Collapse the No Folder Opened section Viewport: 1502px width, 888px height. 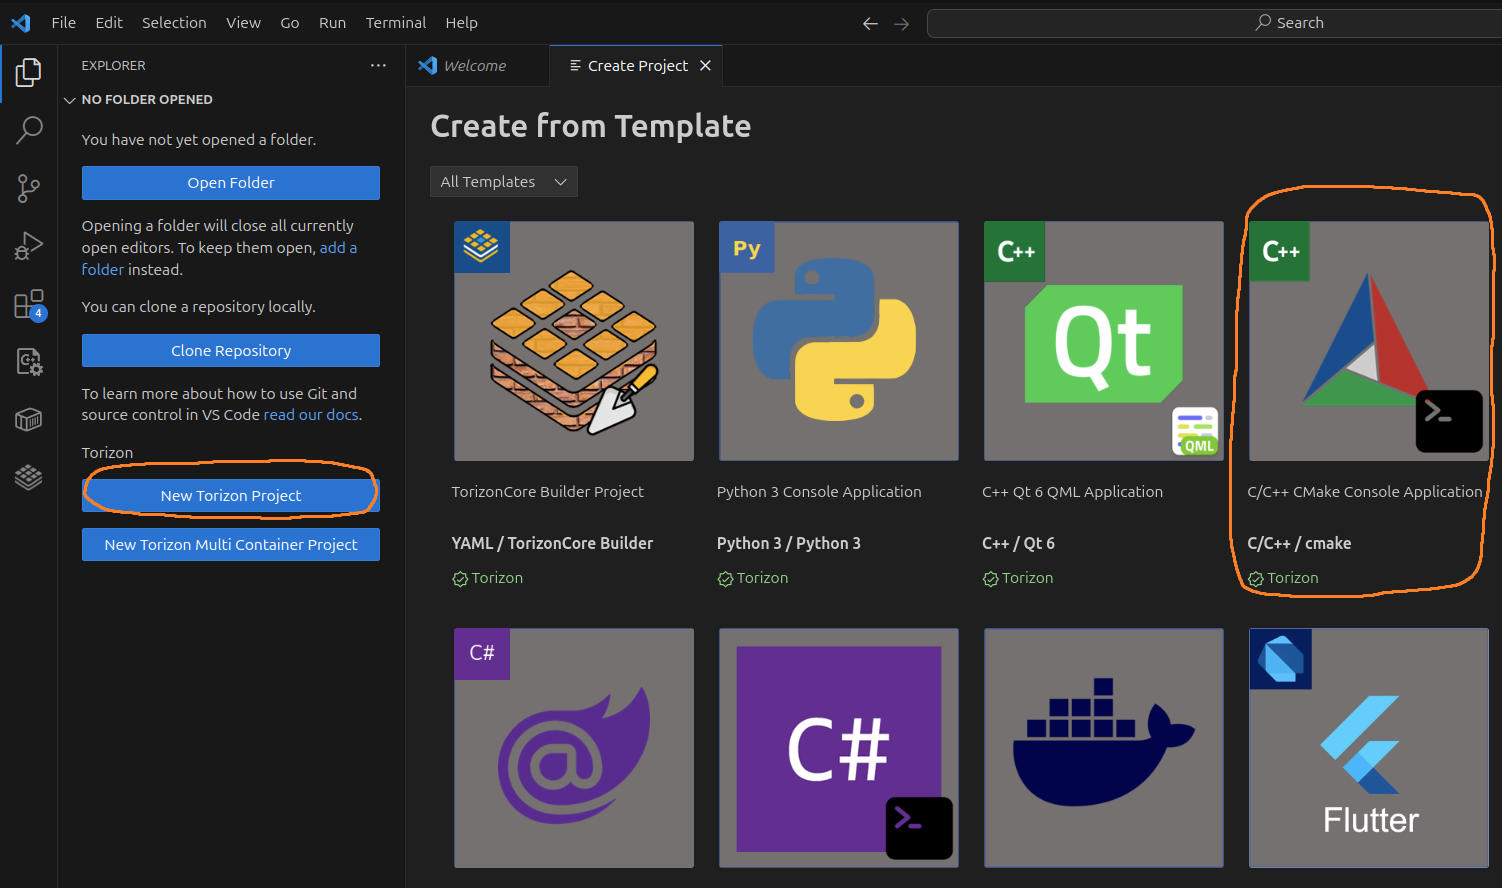[x=70, y=100]
